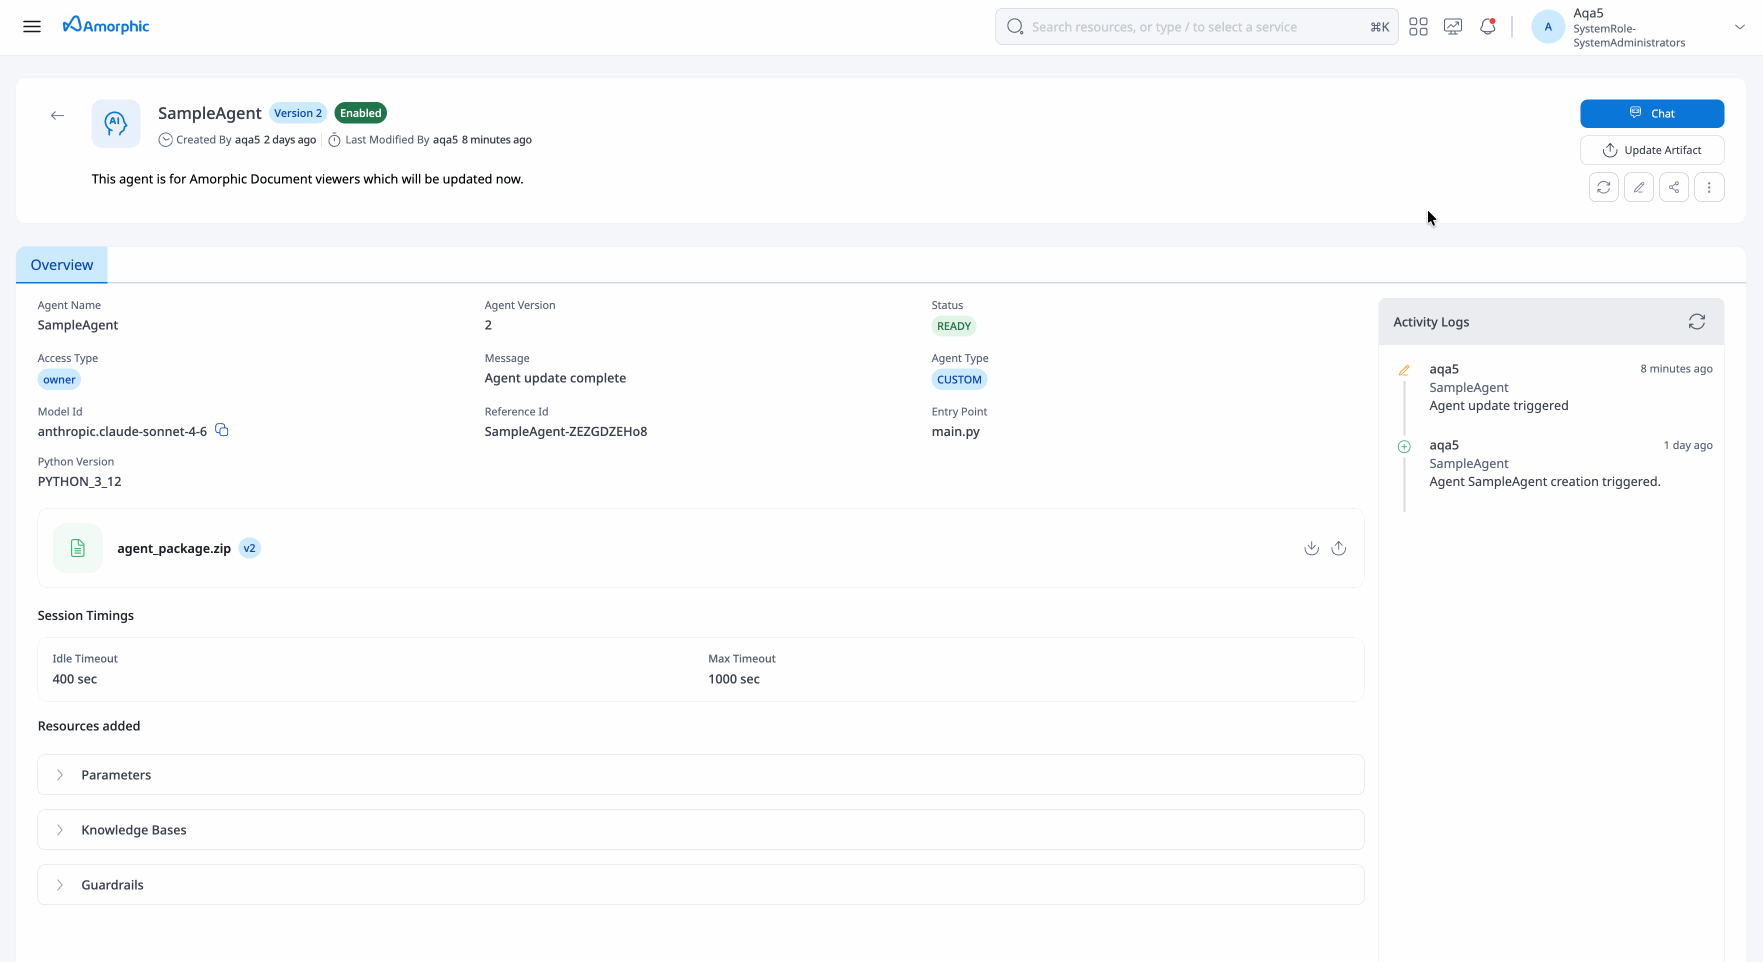
Task: Expand the Parameters section
Action: coord(701,775)
